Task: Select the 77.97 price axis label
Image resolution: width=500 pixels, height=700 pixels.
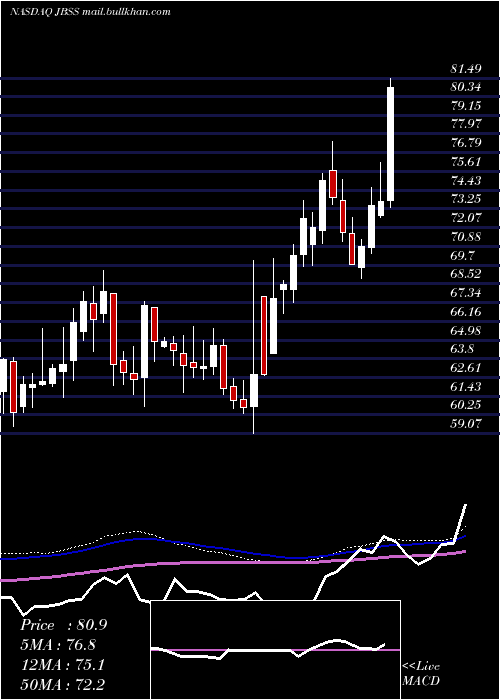Action: [x=466, y=125]
